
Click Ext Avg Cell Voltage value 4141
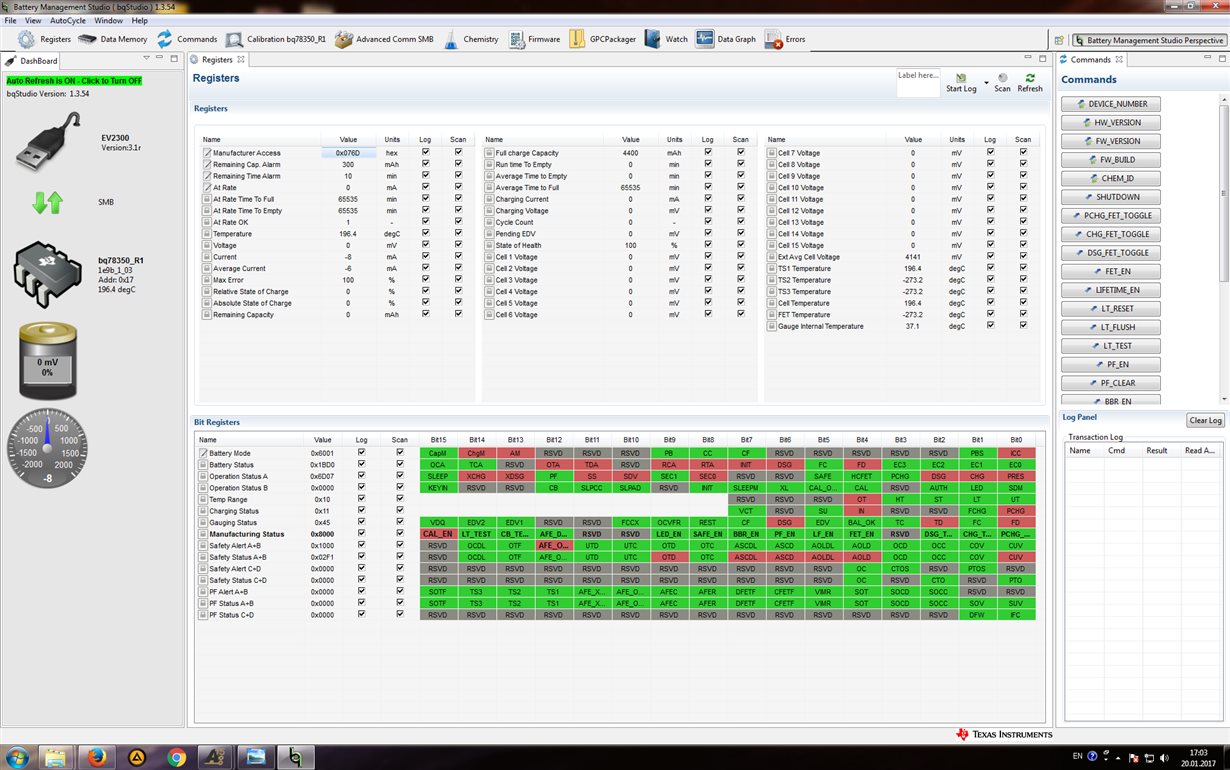coord(913,257)
